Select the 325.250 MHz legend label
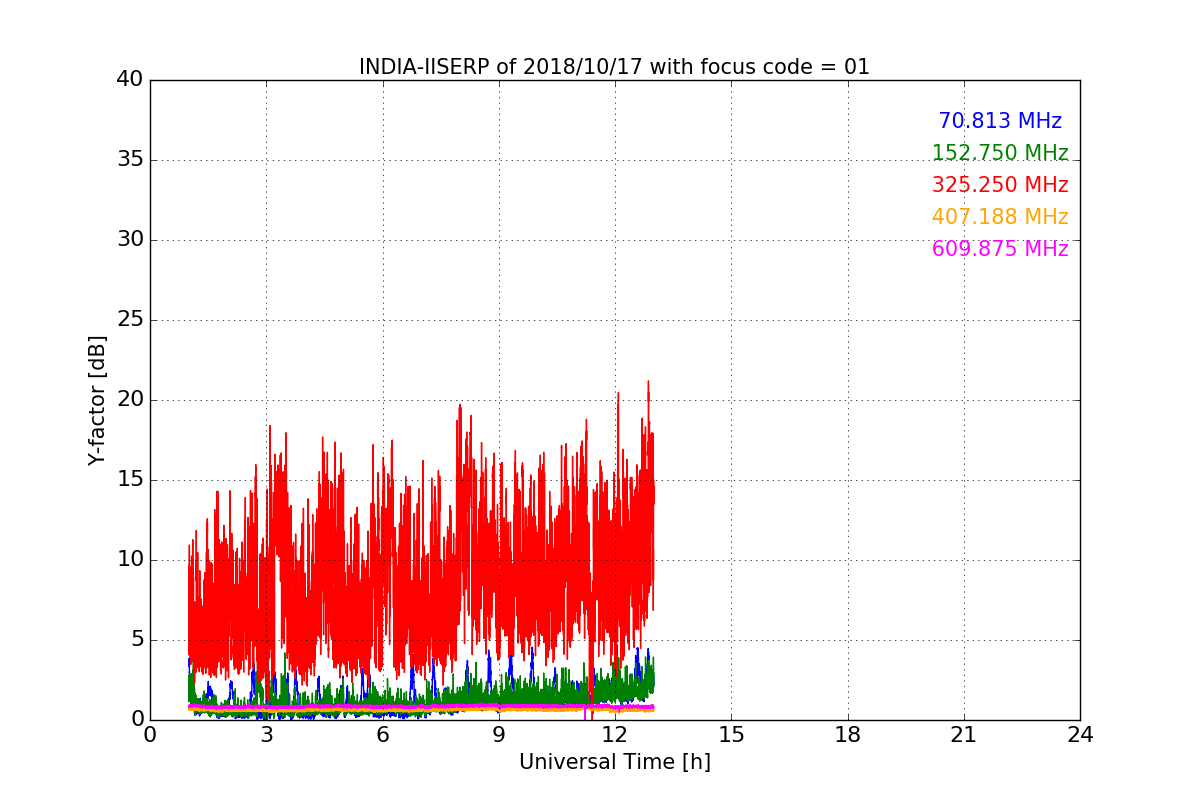Viewport: 1200px width, 800px height. [x=1000, y=185]
